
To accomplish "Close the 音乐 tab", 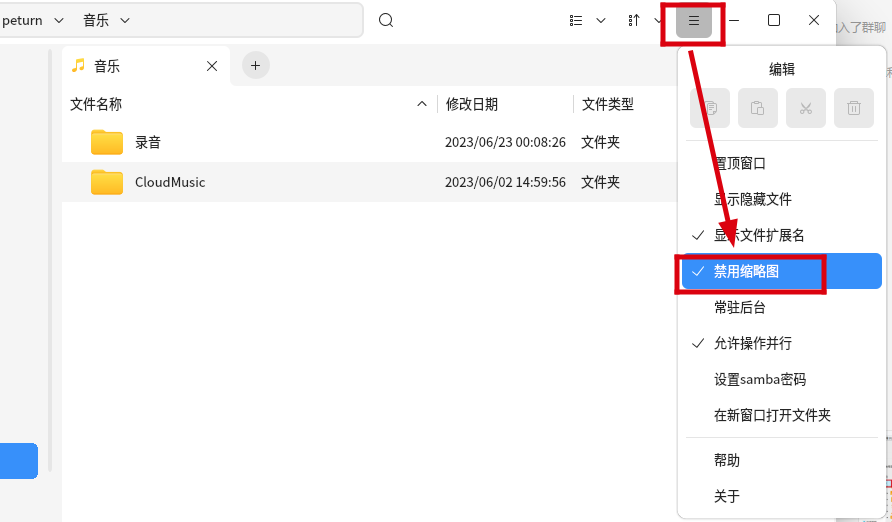I will [x=212, y=66].
